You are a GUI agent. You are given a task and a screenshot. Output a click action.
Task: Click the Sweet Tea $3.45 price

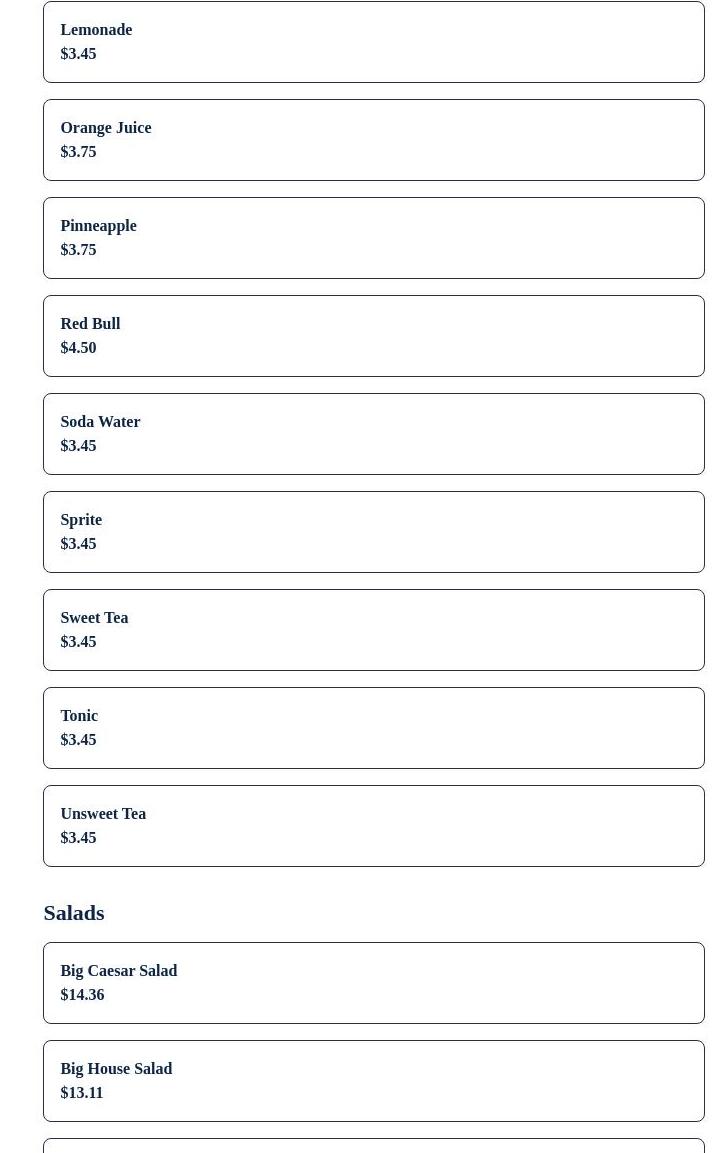pyautogui.click(x=78, y=642)
